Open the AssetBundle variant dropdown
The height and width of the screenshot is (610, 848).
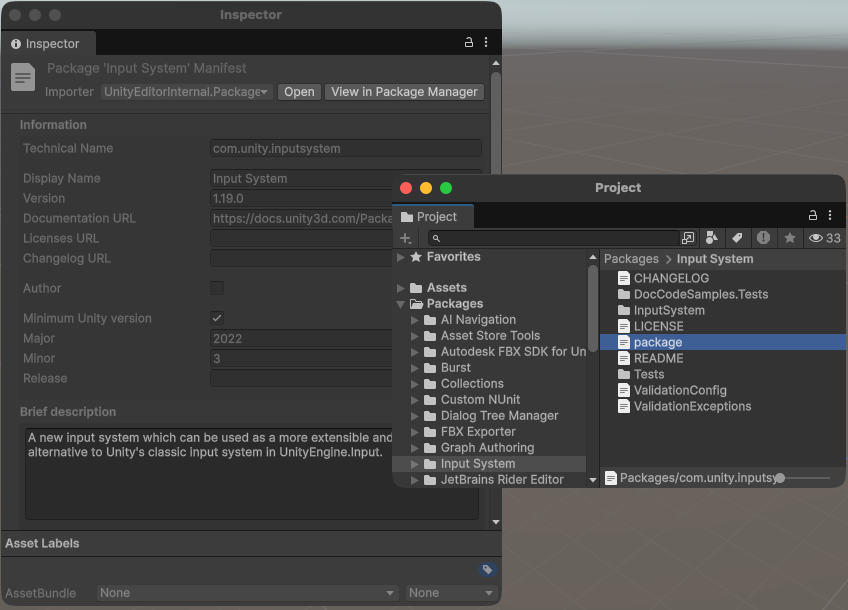[451, 593]
